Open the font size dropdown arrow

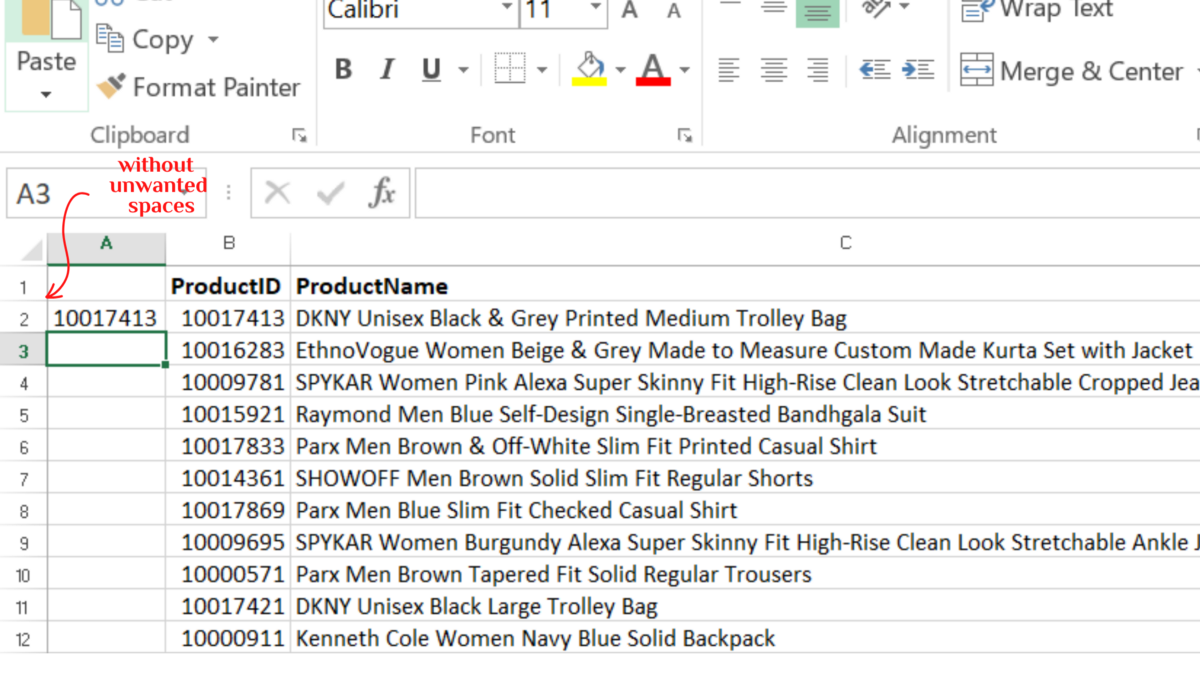[596, 8]
